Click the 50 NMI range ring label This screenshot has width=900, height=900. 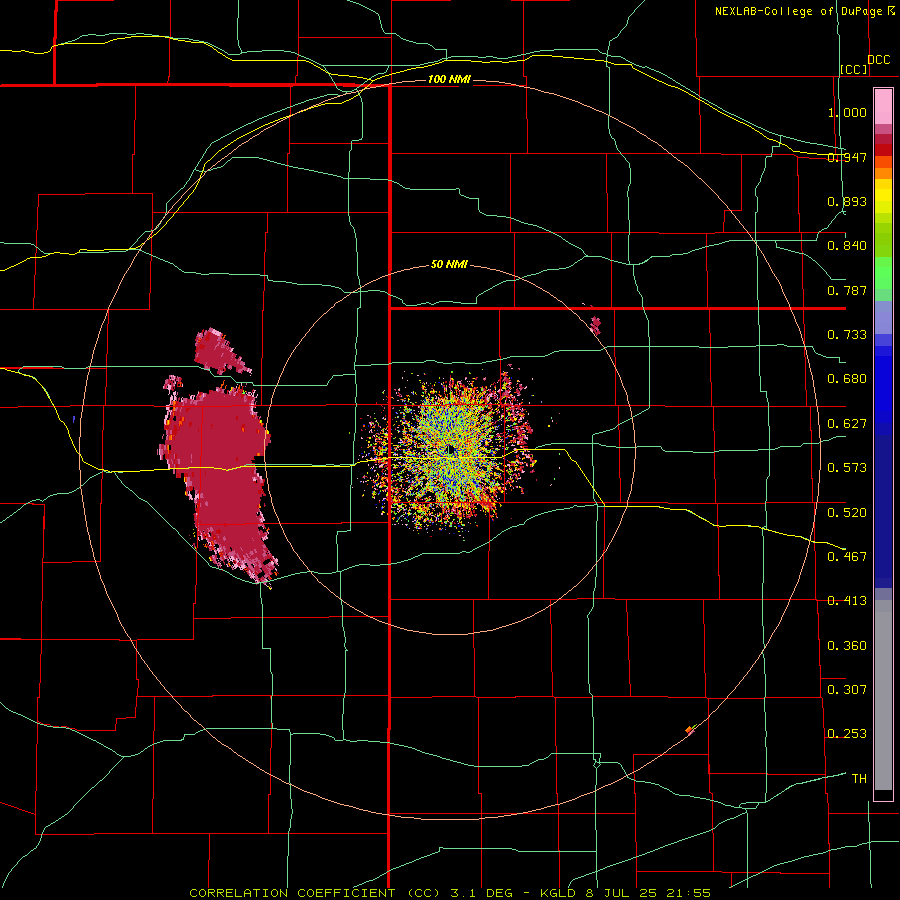click(449, 264)
